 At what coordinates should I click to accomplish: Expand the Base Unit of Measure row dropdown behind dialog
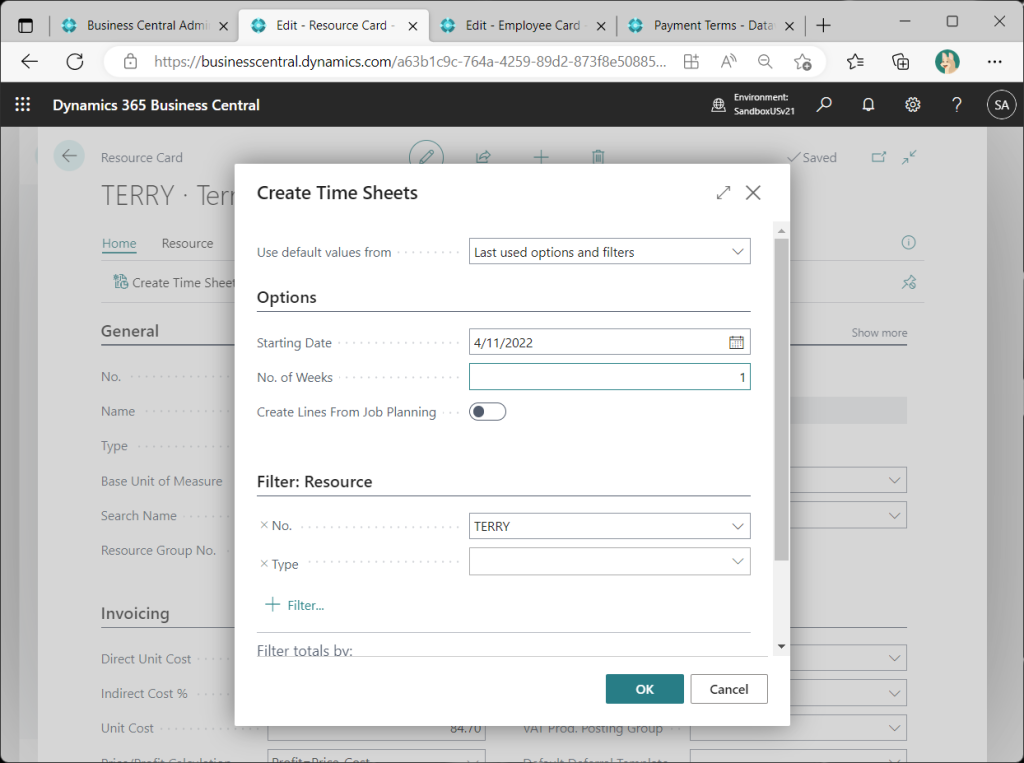pyautogui.click(x=894, y=480)
